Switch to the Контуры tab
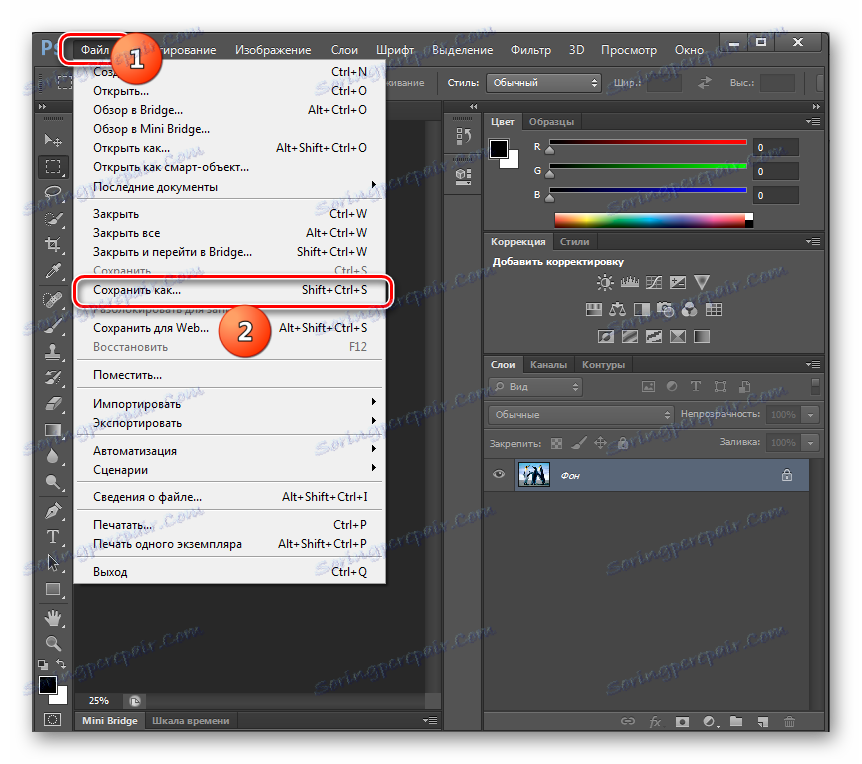Viewport: 862px width, 764px height. [x=604, y=364]
